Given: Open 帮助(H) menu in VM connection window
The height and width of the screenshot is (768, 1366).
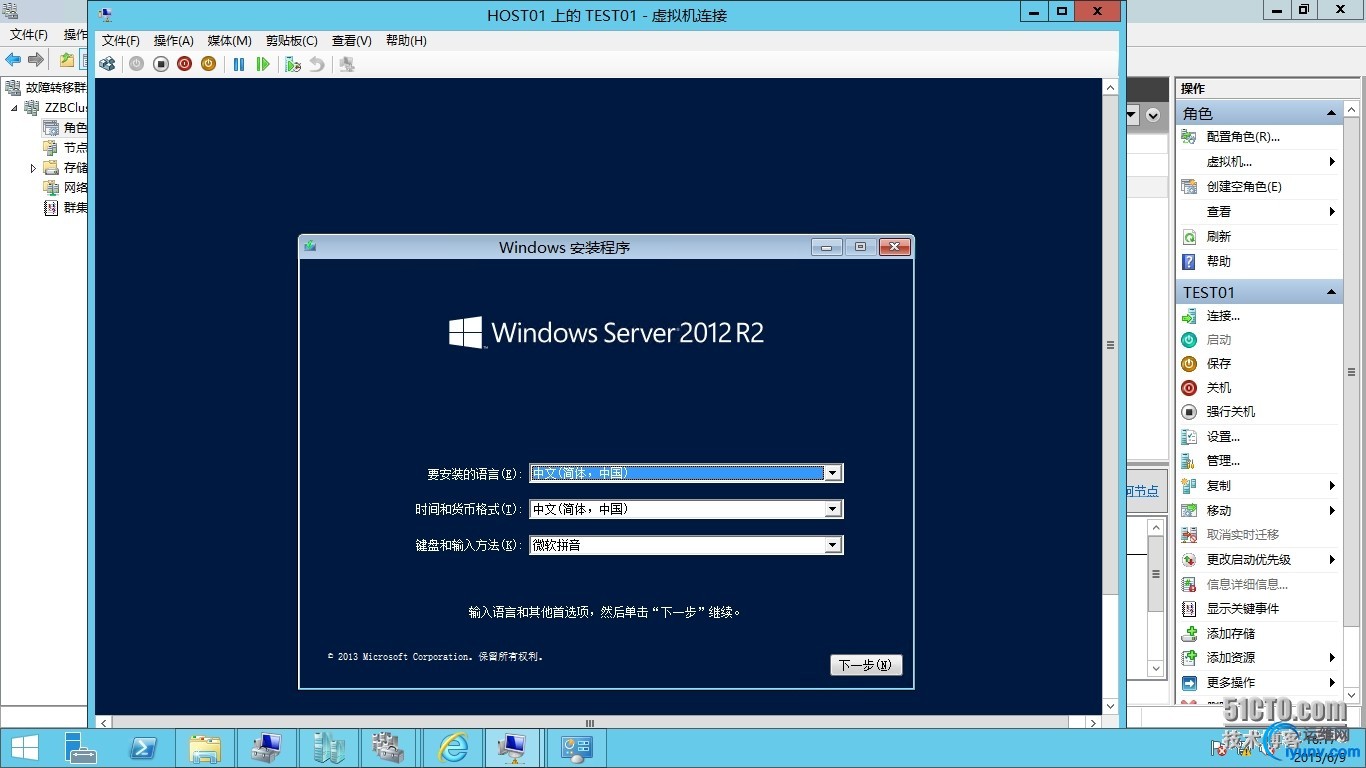Looking at the screenshot, I should pyautogui.click(x=406, y=41).
